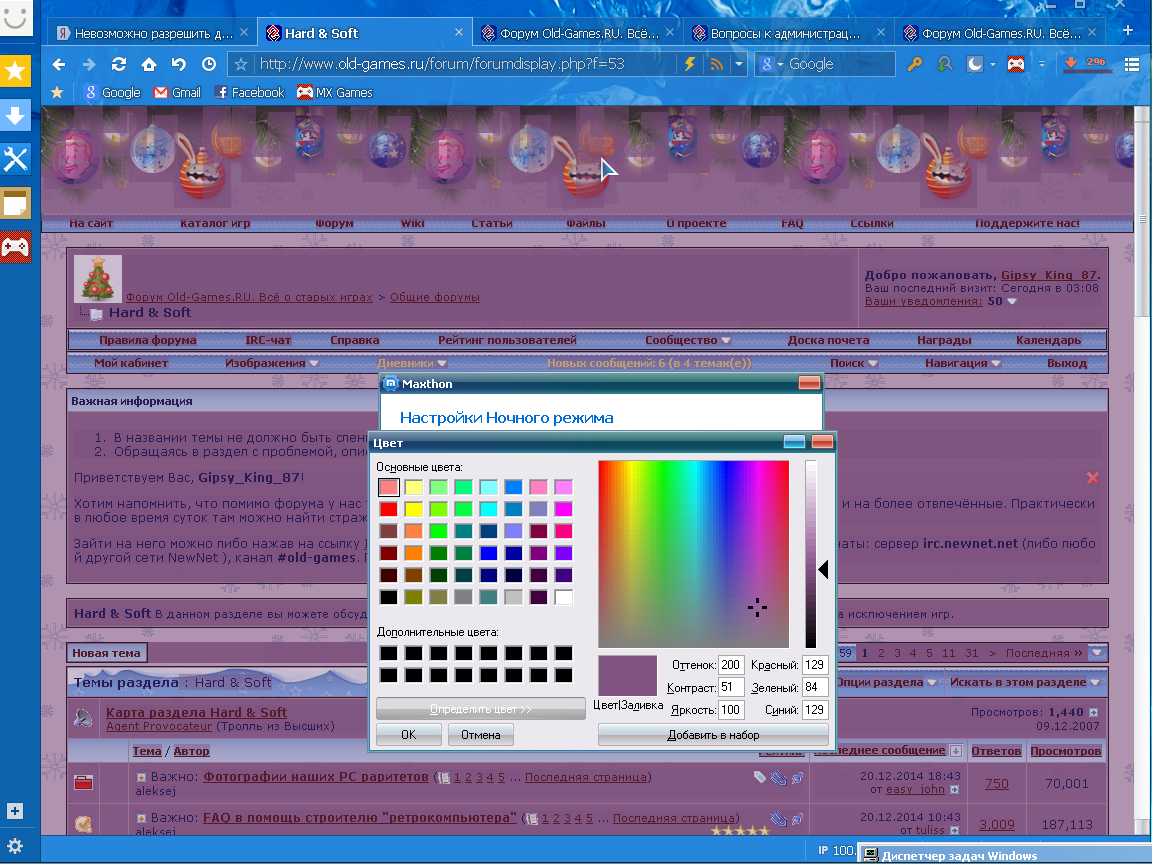Viewport: 1152px width, 864px height.
Task: Click the sidebar settings gear icon
Action: [x=15, y=846]
